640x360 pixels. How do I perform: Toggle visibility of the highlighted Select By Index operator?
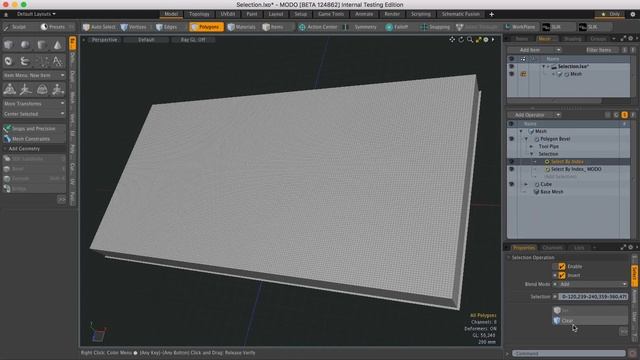(511, 162)
